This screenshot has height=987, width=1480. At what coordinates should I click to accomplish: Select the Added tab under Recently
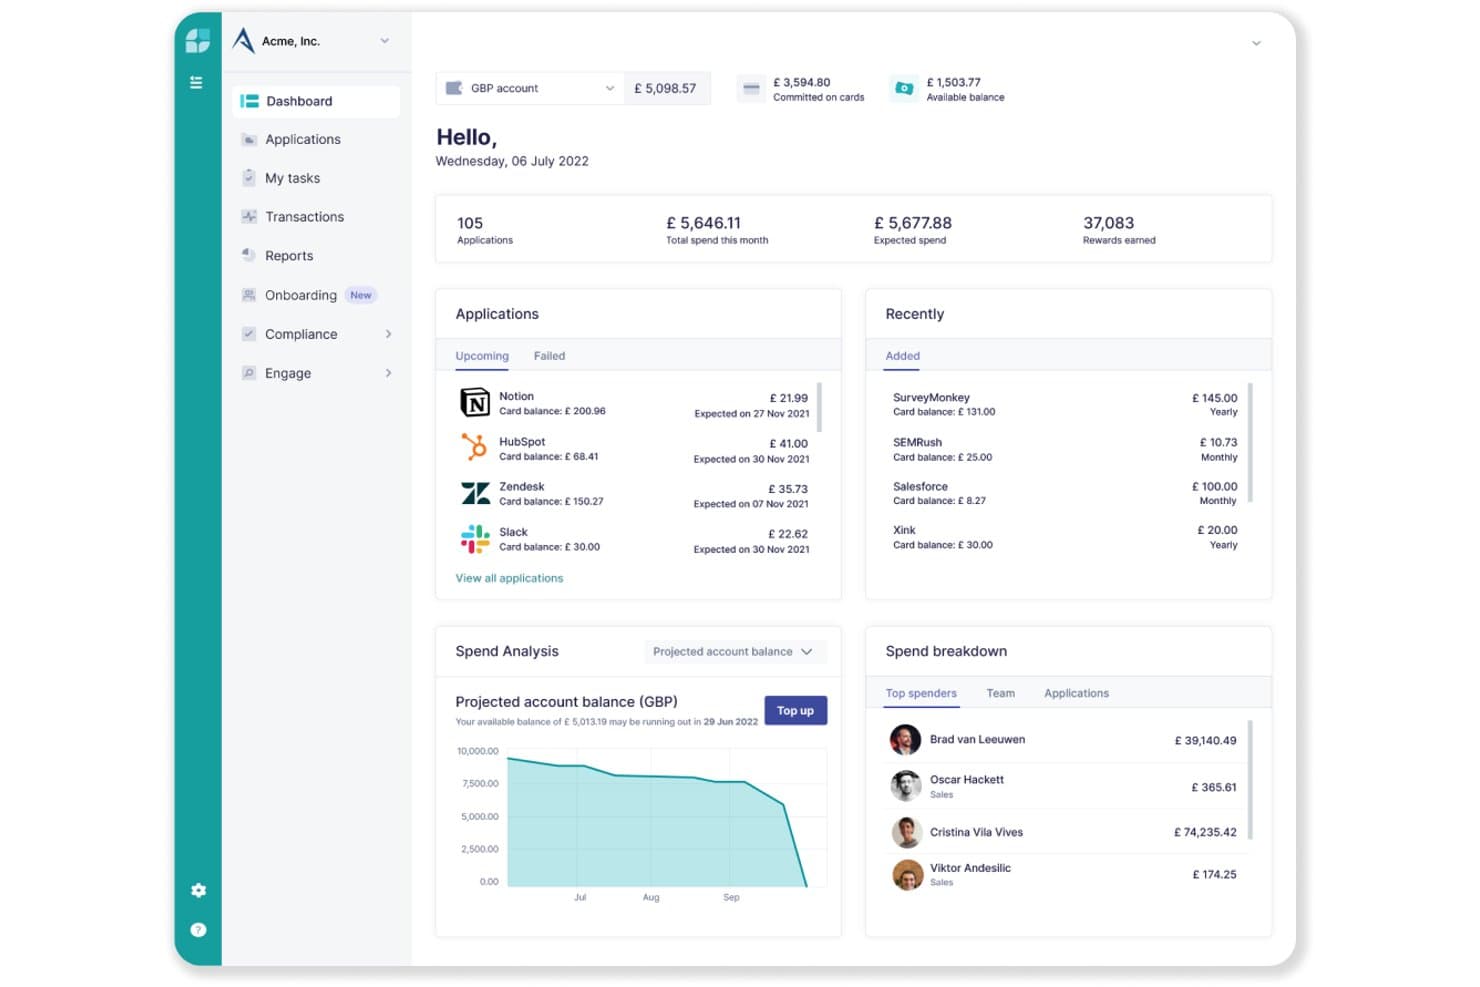(x=902, y=356)
